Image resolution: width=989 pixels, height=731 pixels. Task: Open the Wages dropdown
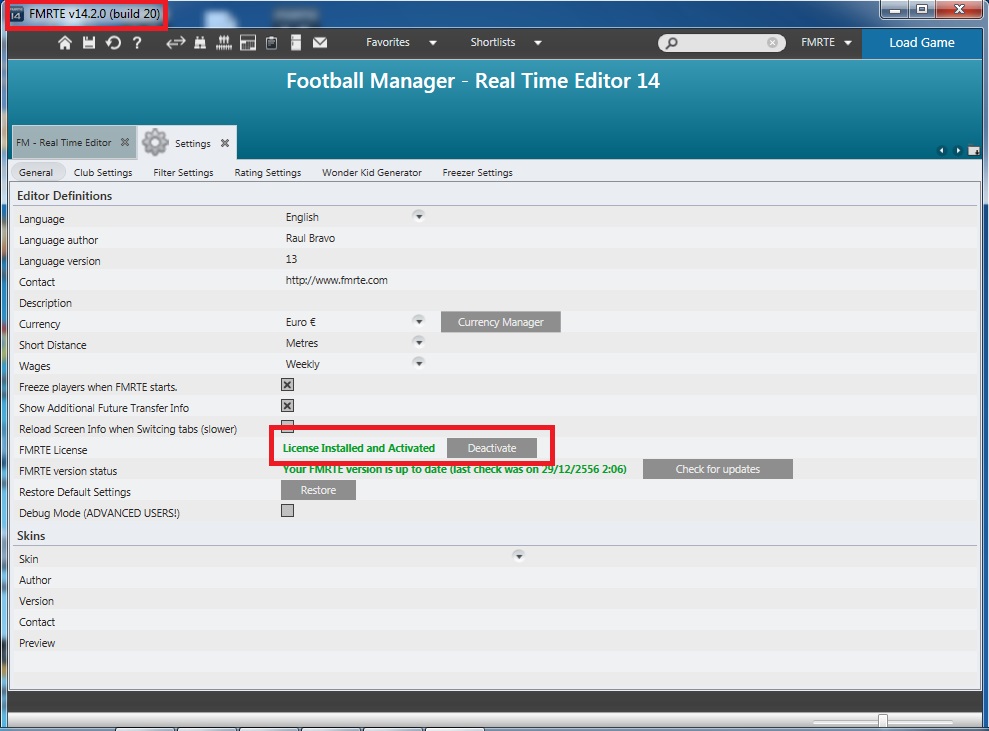418,363
